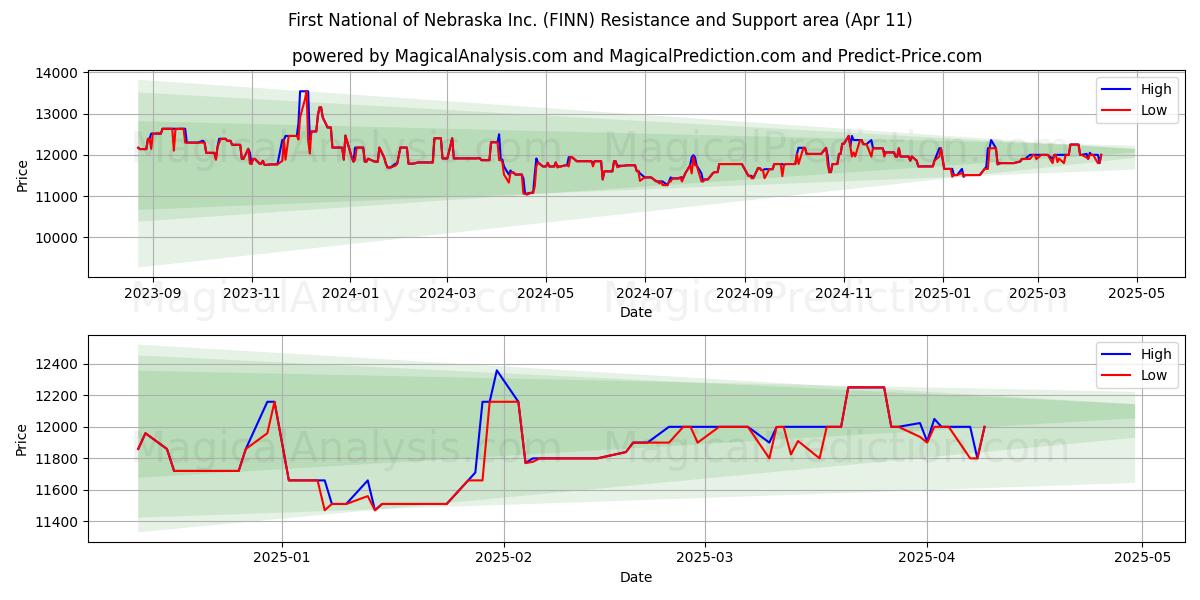Screen dimensions: 1200x600
Task: Click the 2025-02 date tick label
Action: [x=504, y=558]
